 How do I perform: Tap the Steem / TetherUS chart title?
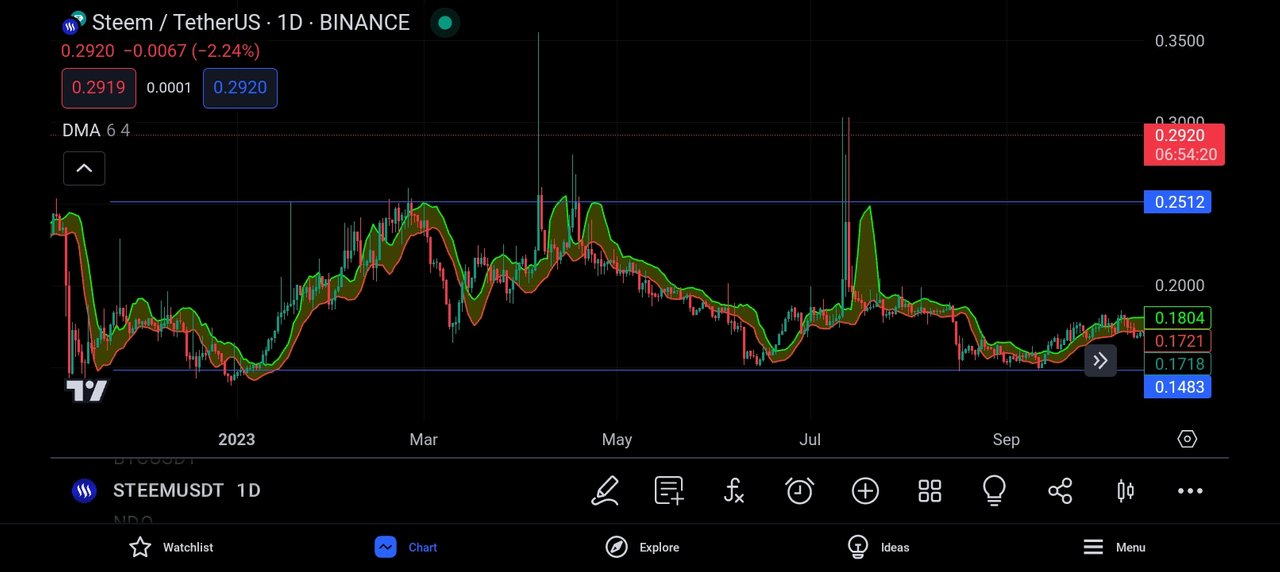coord(251,22)
